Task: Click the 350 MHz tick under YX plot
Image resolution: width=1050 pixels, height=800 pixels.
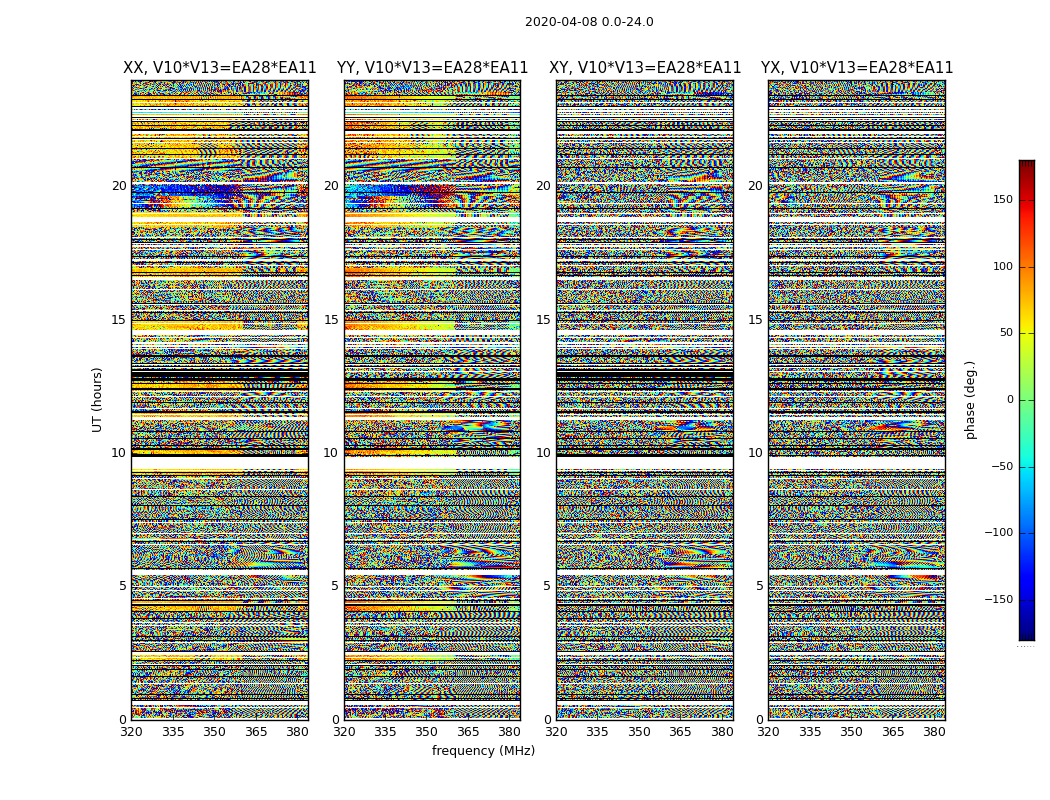Action: pos(851,732)
